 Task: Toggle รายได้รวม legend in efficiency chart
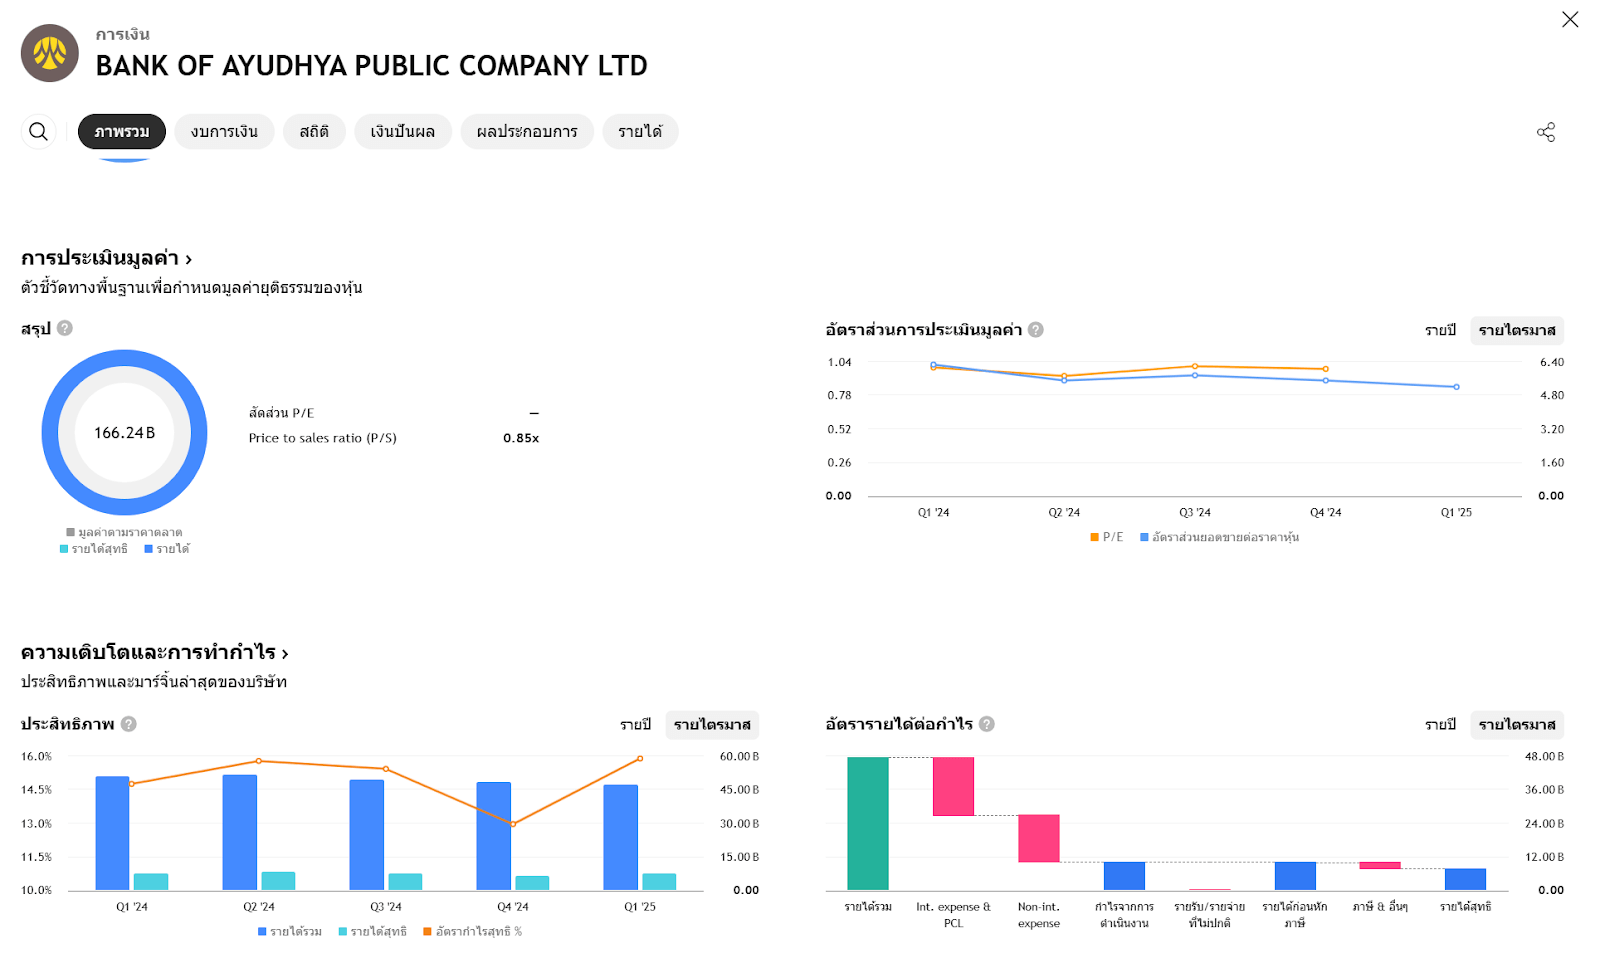(290, 931)
